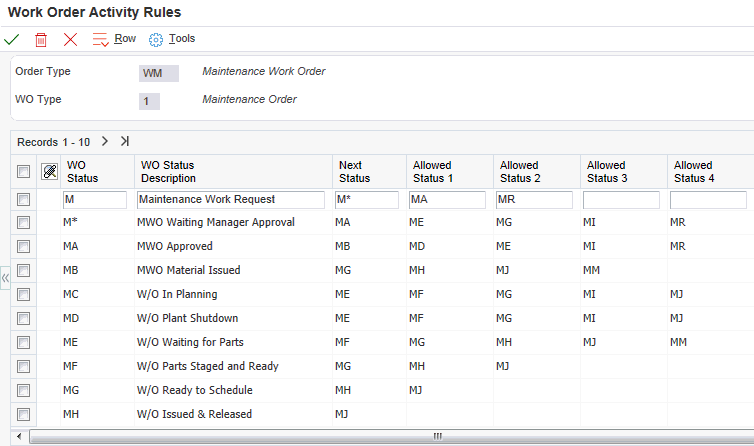This screenshot has height=446, width=754.
Task: Select the W/O Waiting for Parts row checkbox
Action: coord(24,342)
